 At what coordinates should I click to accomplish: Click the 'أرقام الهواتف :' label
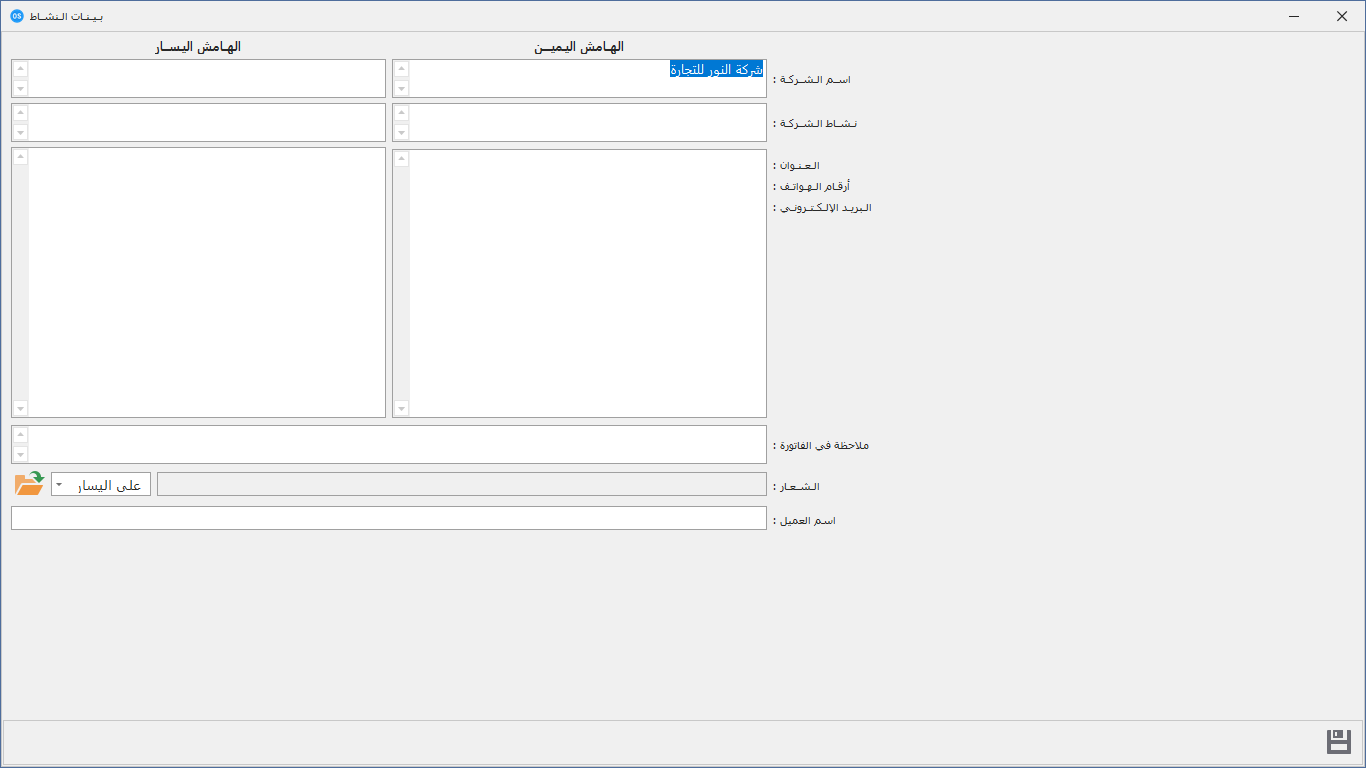(811, 186)
